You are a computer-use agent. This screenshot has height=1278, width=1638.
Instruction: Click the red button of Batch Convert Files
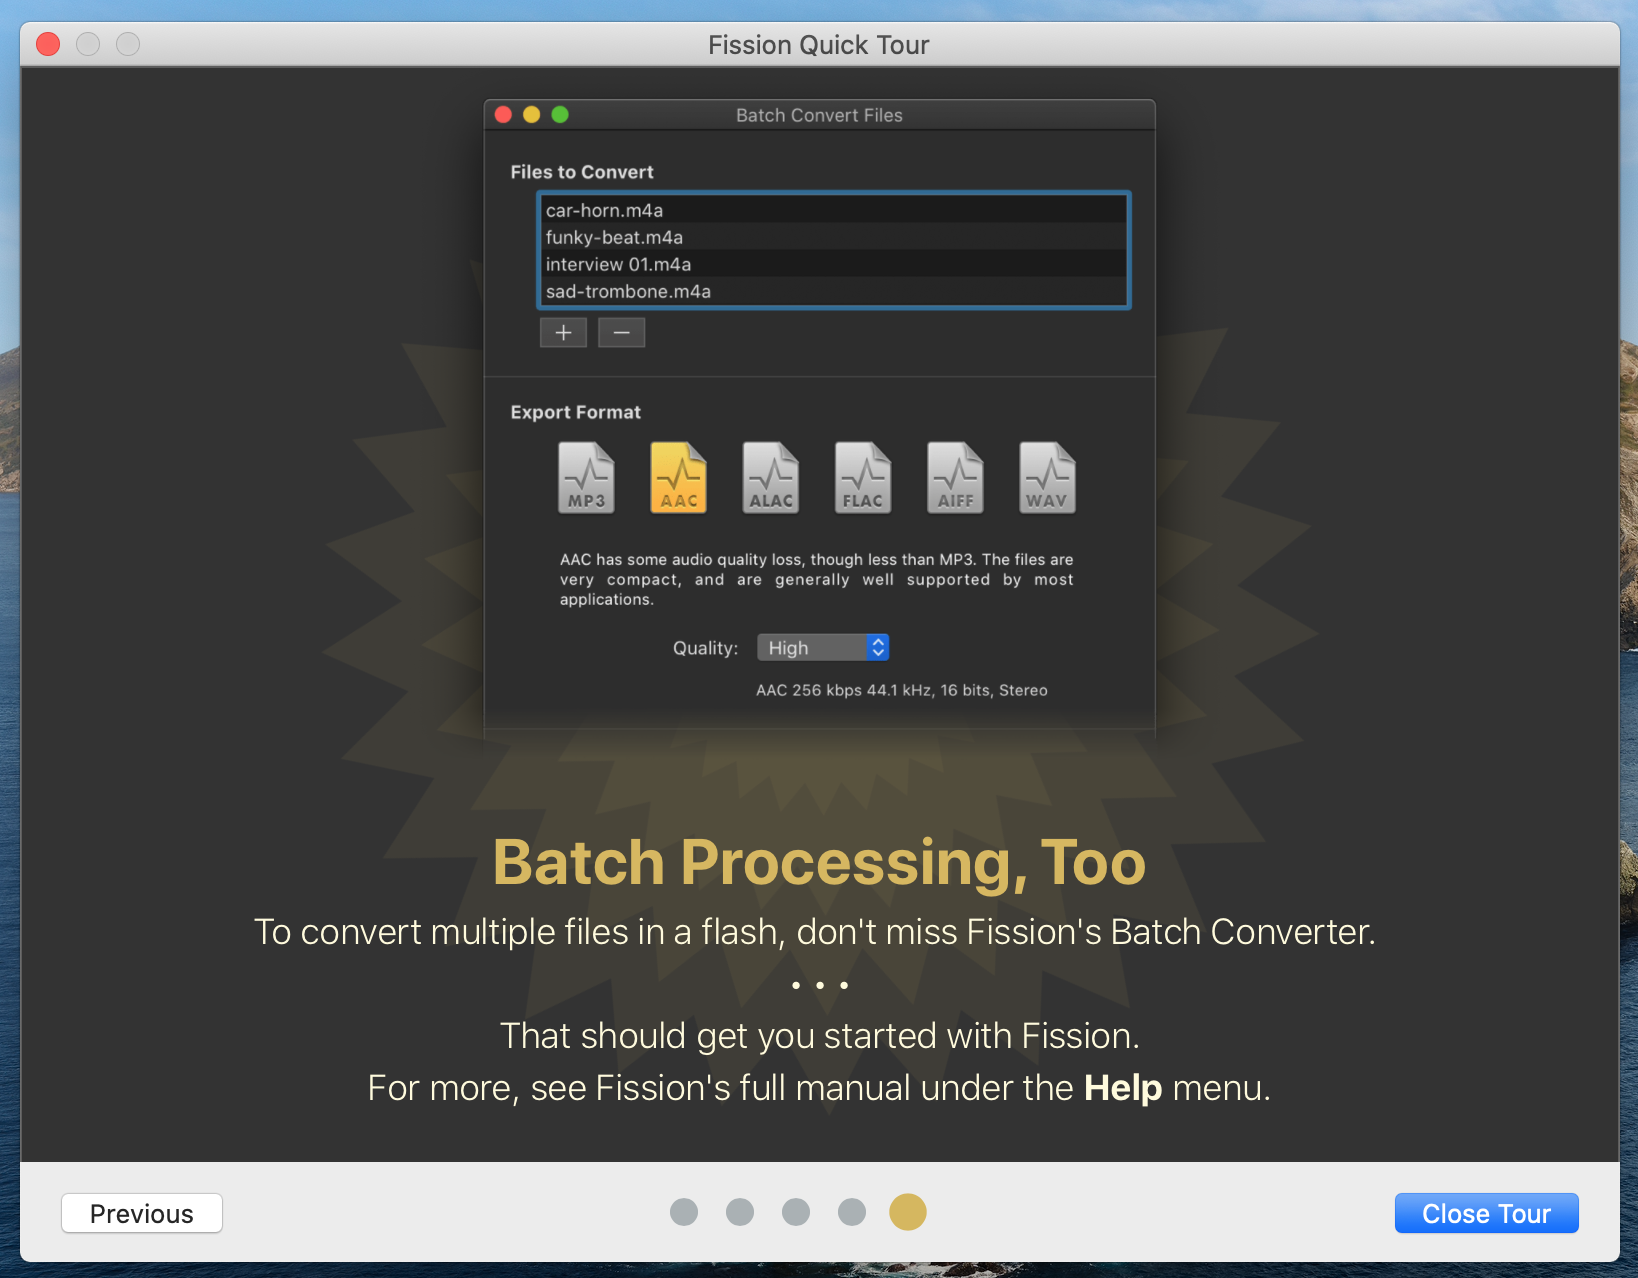(503, 115)
